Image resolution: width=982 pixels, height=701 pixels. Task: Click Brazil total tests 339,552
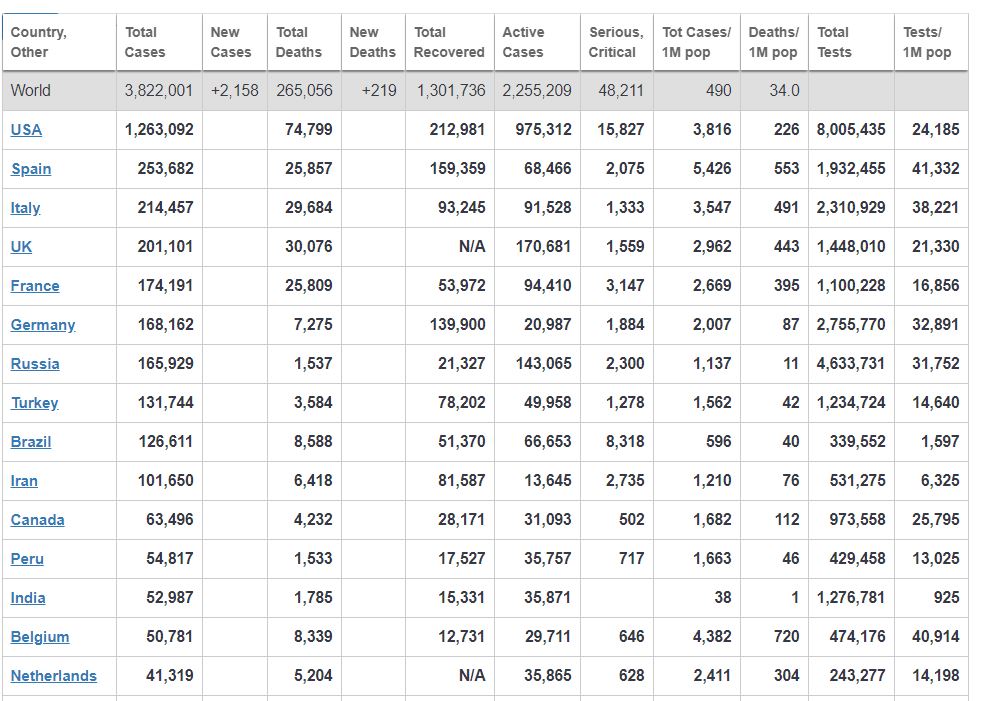click(858, 442)
